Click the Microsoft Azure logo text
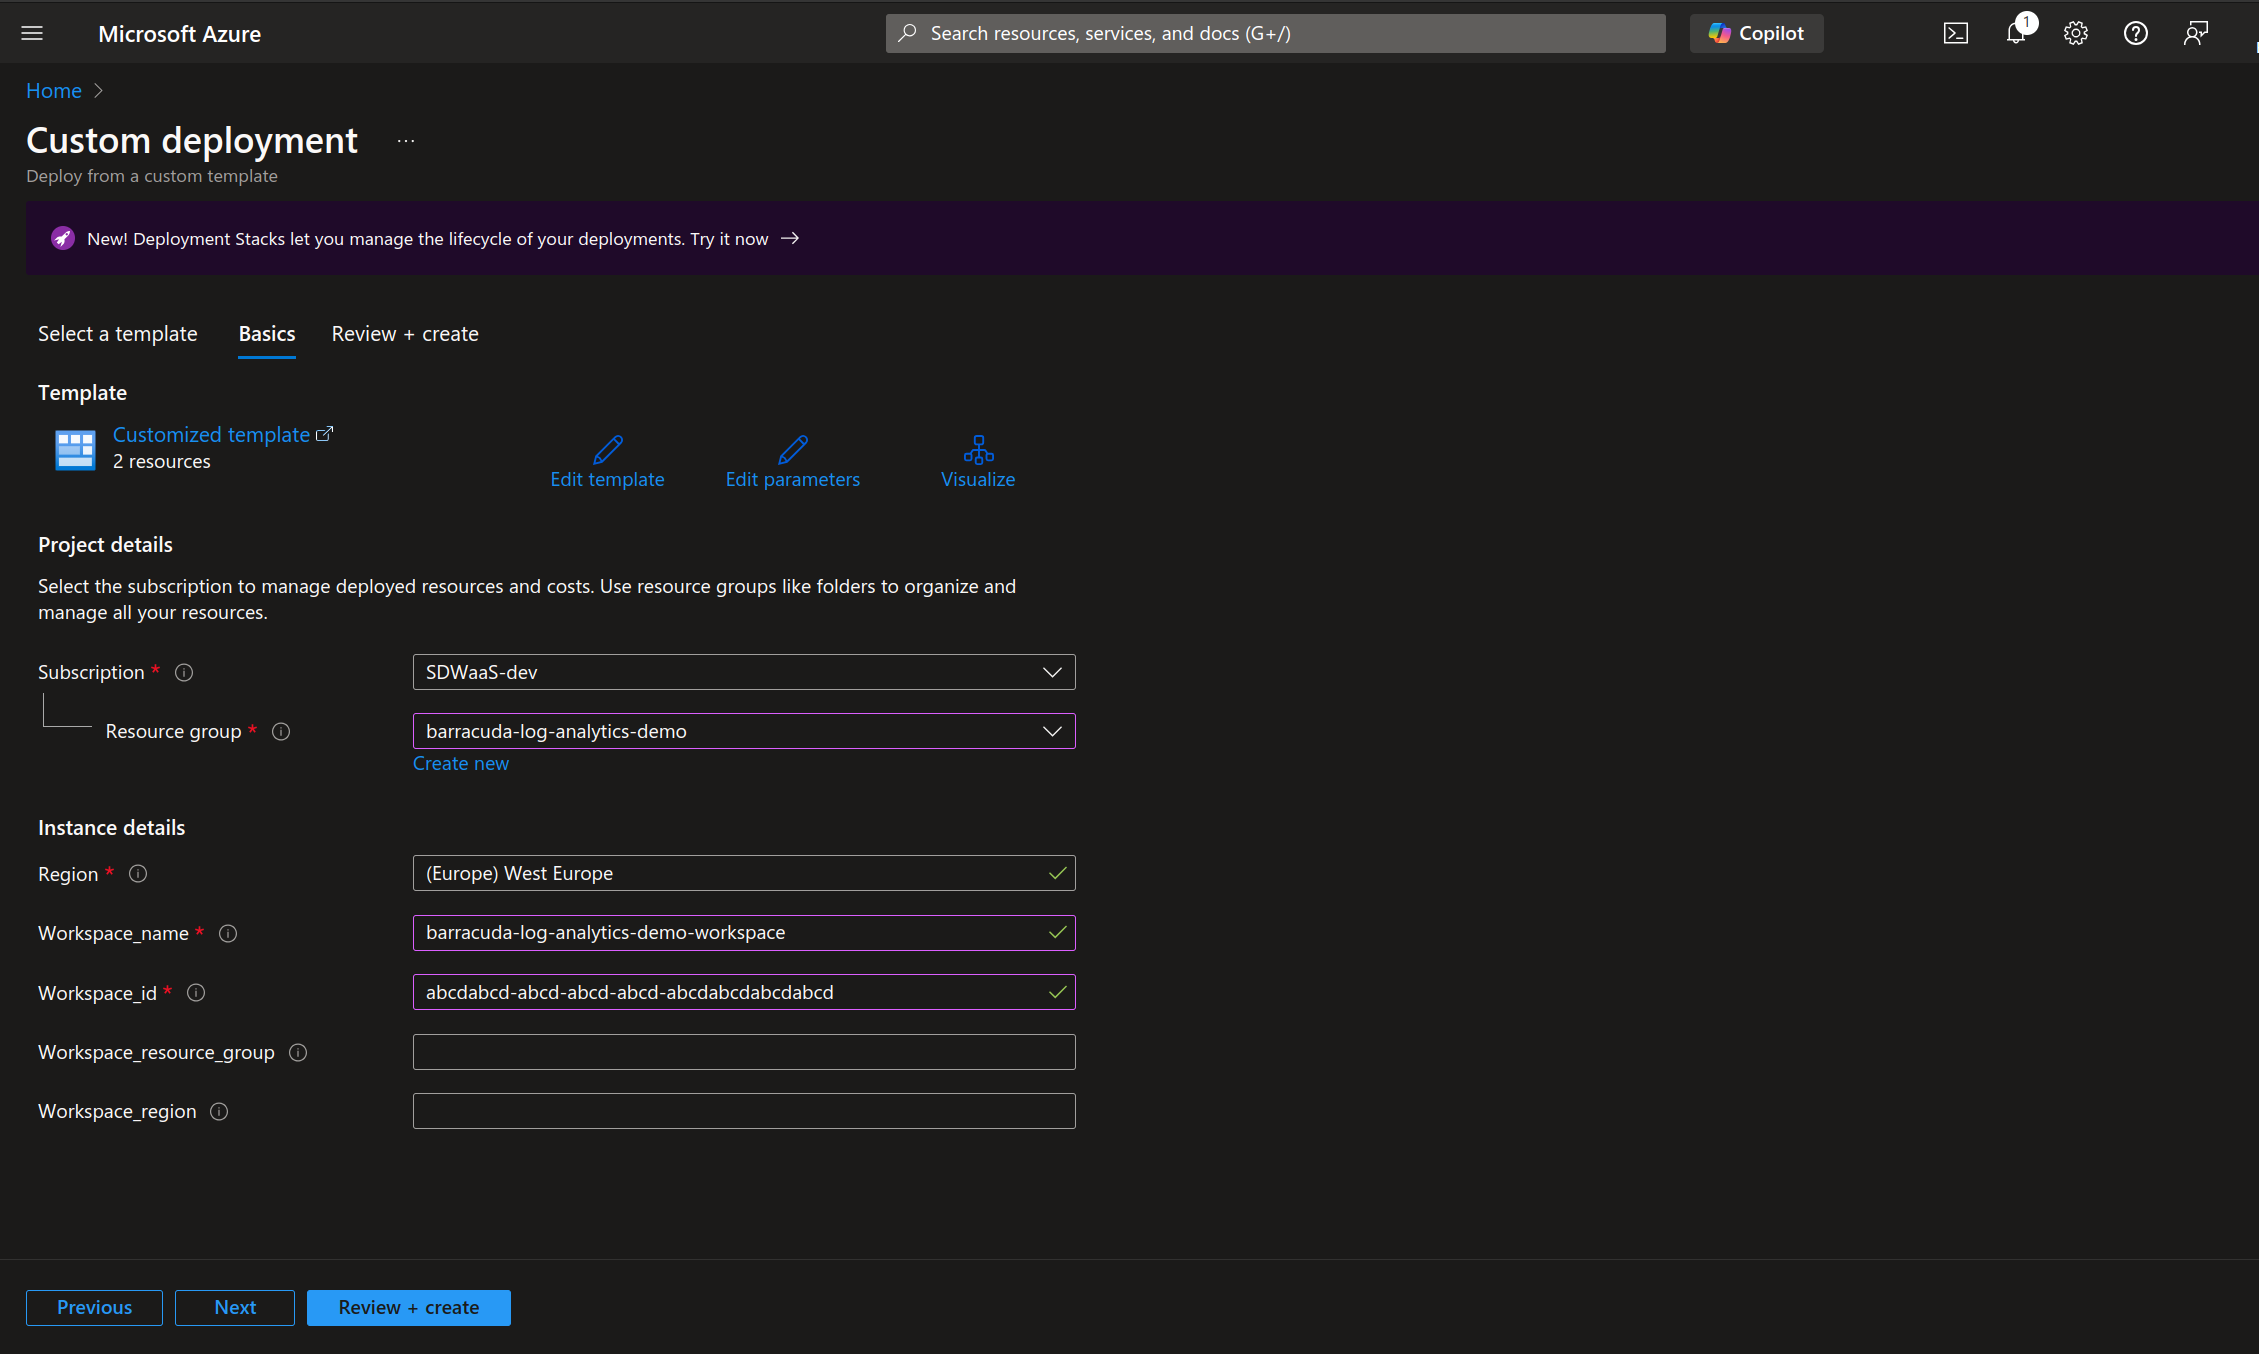The image size is (2259, 1354). coord(180,33)
